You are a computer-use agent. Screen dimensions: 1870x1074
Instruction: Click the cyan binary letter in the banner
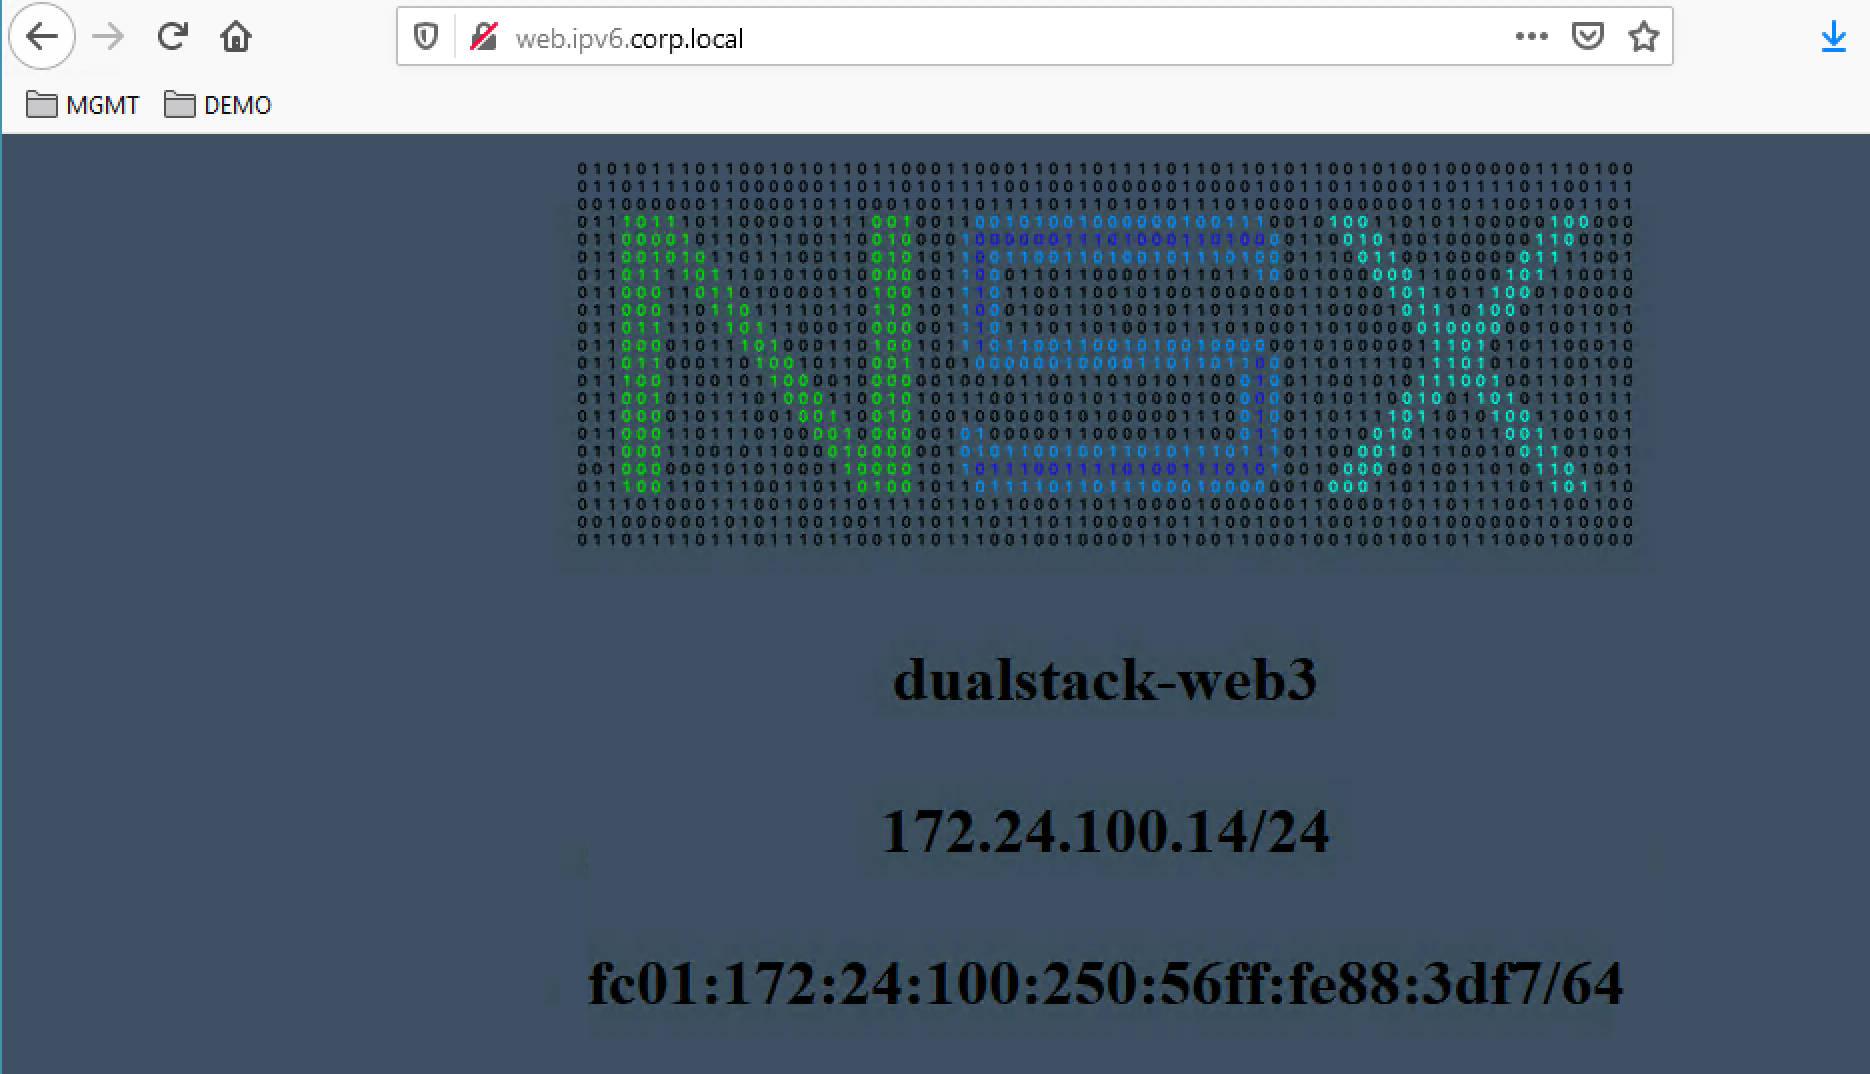coord(1460,354)
